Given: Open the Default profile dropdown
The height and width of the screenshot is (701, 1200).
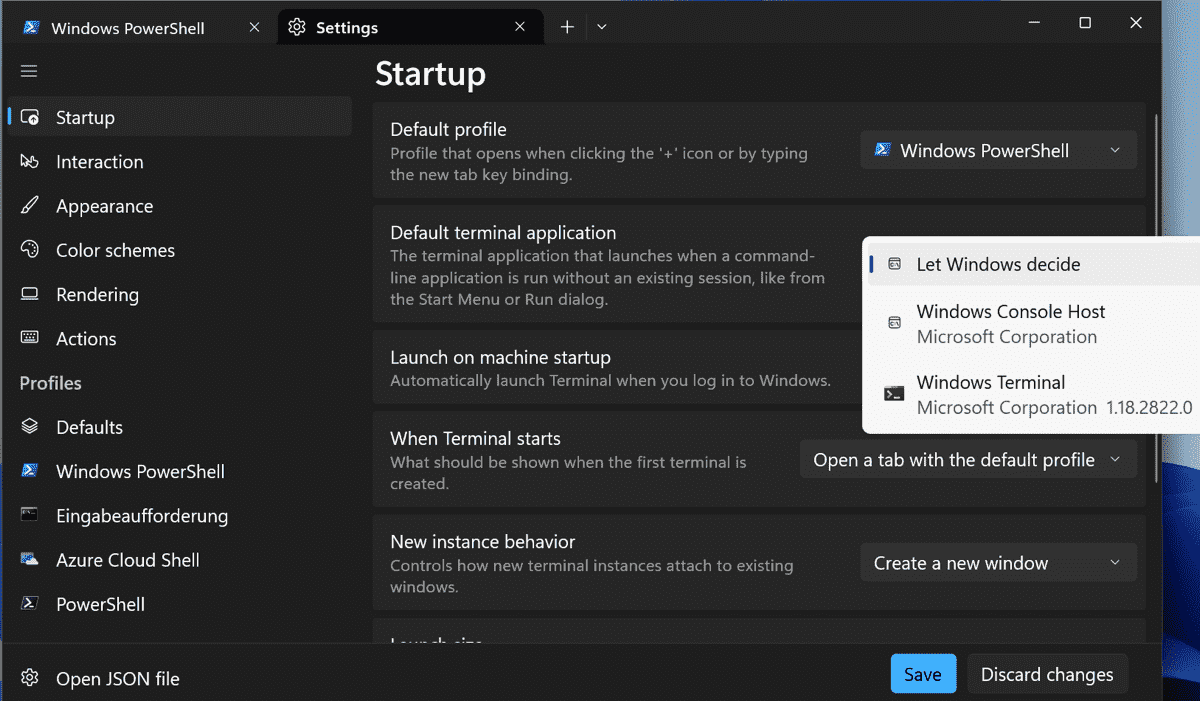Looking at the screenshot, I should coord(999,151).
